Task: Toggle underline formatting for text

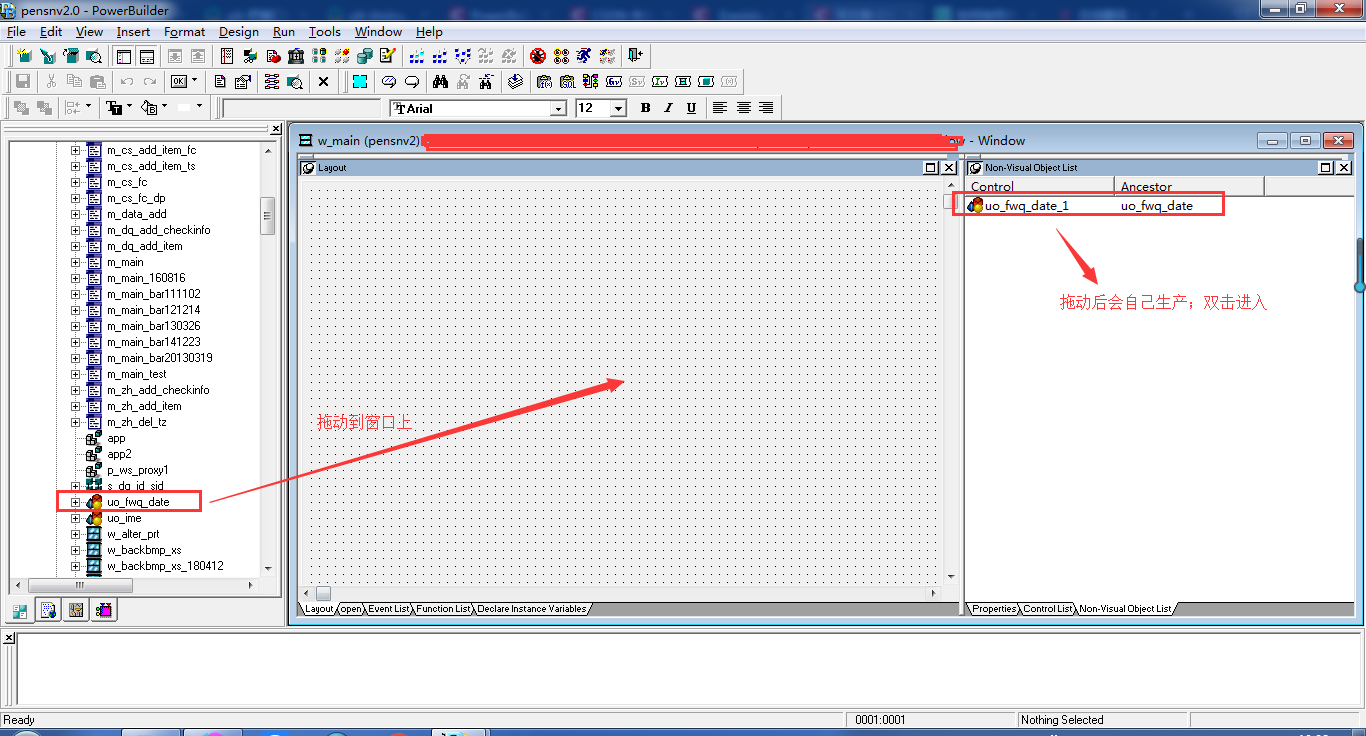Action: [x=691, y=107]
